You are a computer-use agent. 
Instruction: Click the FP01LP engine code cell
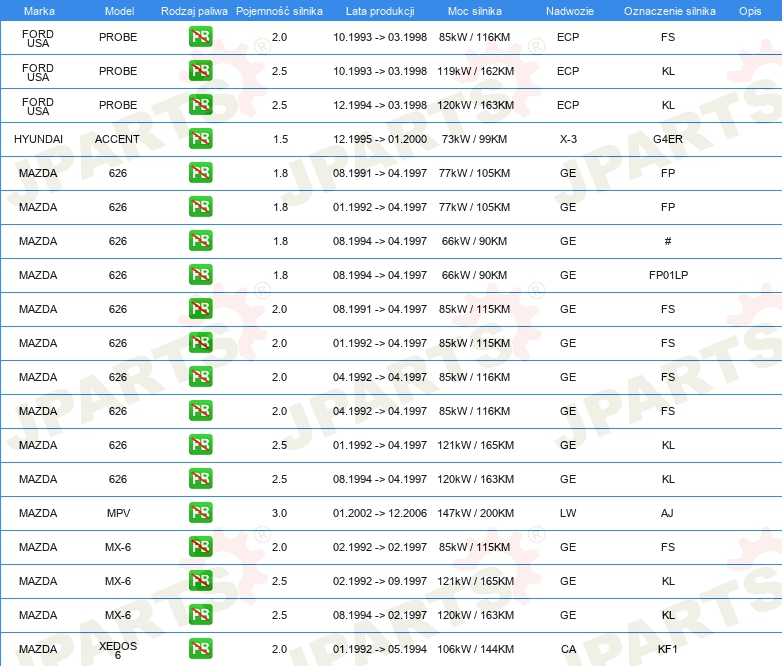(668, 275)
